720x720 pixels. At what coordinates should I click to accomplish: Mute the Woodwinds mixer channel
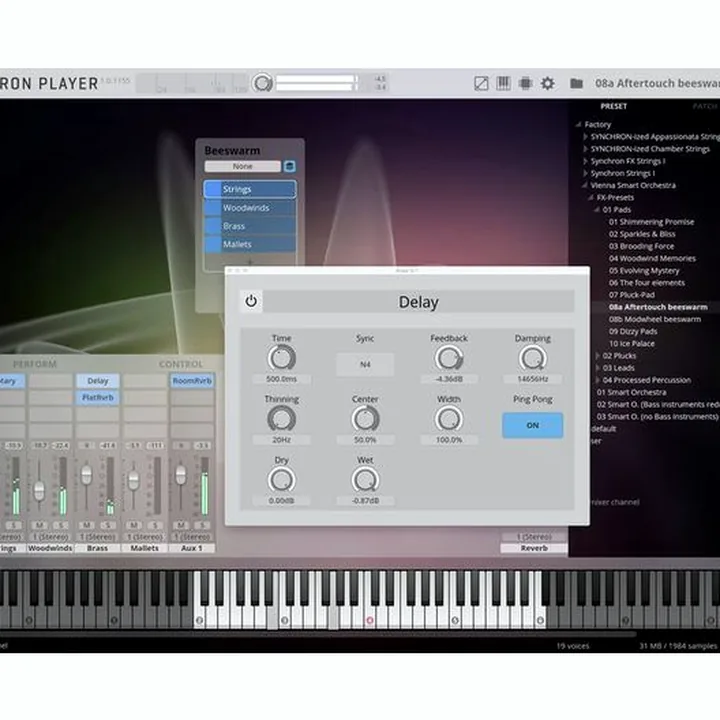39,525
